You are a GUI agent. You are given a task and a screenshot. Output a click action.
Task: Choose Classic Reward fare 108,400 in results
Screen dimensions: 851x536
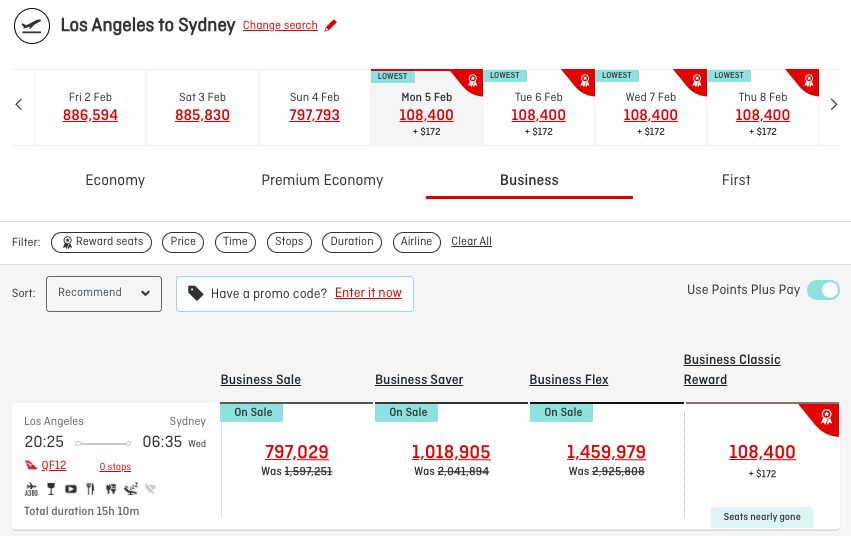coord(762,452)
